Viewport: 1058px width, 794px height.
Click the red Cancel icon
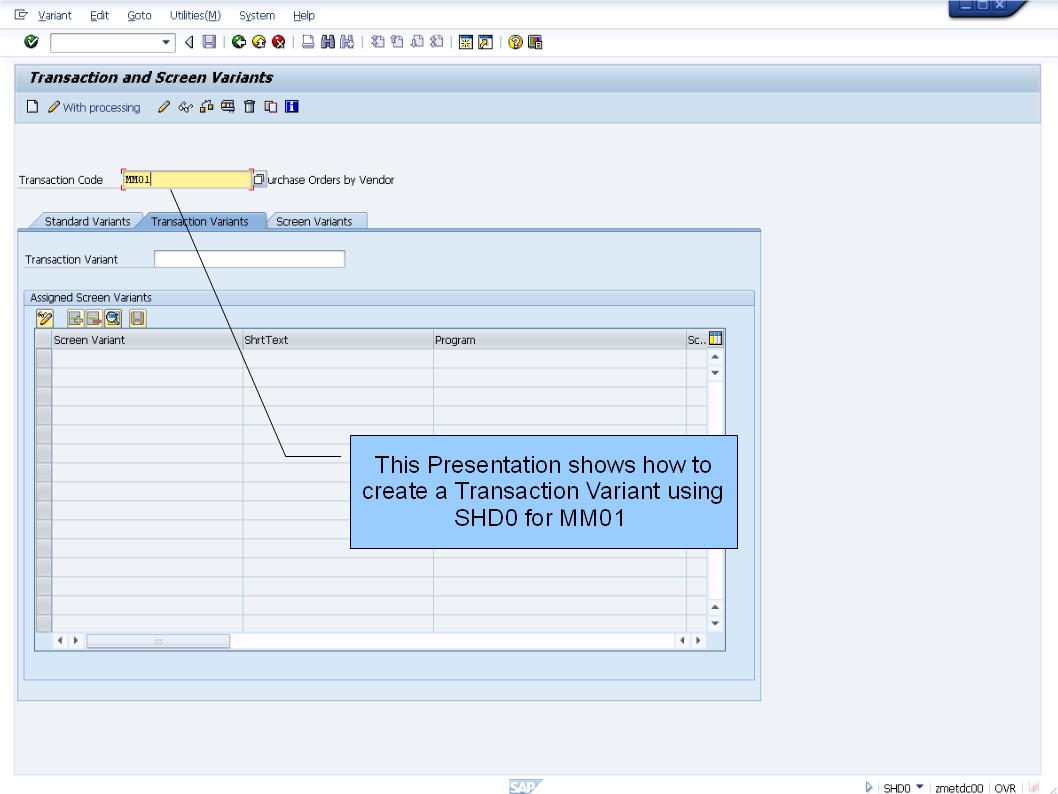pyautogui.click(x=279, y=42)
